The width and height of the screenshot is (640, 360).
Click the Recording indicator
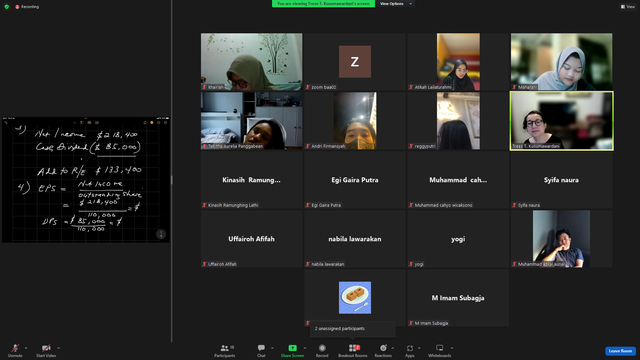(27, 7)
